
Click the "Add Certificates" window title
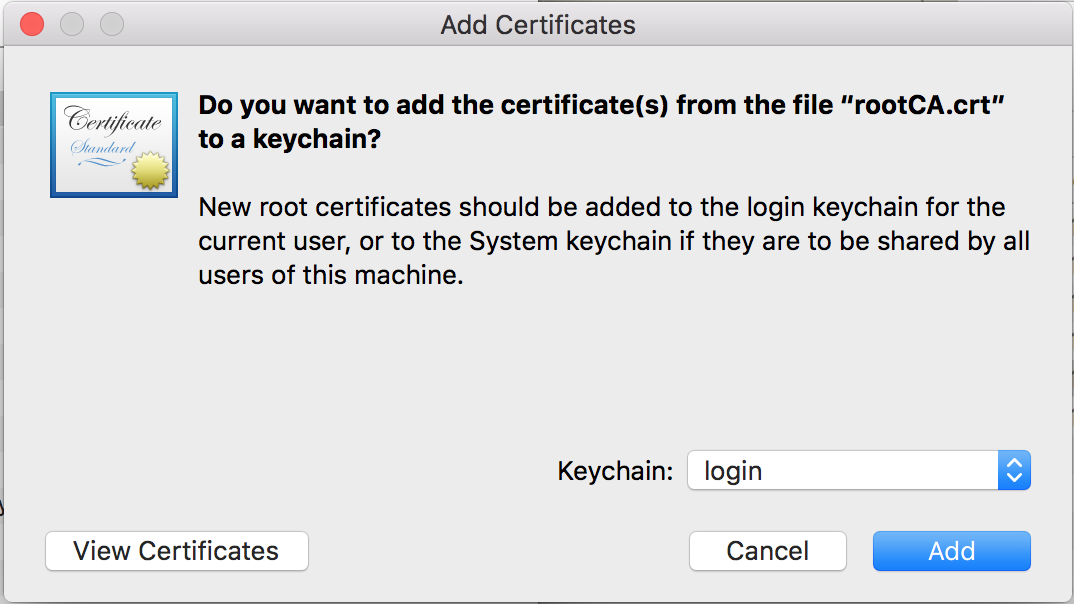538,24
